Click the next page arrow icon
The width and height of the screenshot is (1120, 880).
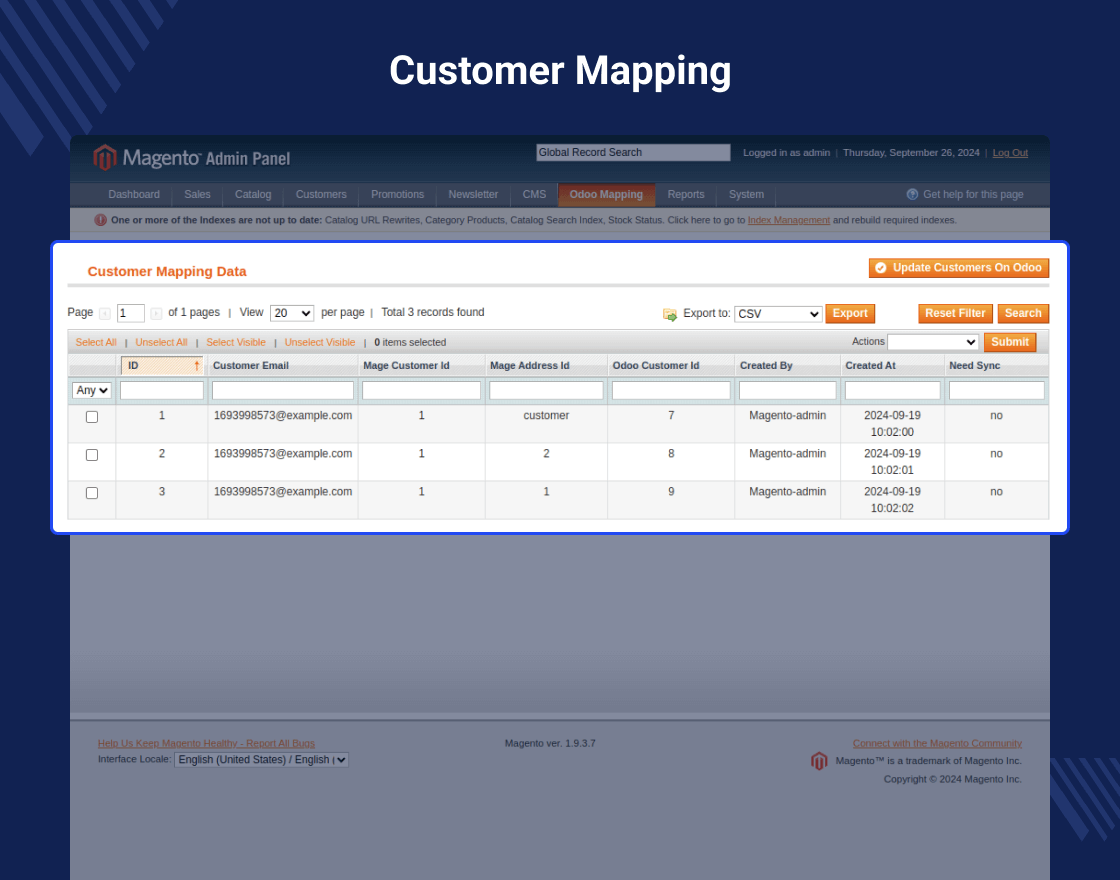coord(156,314)
